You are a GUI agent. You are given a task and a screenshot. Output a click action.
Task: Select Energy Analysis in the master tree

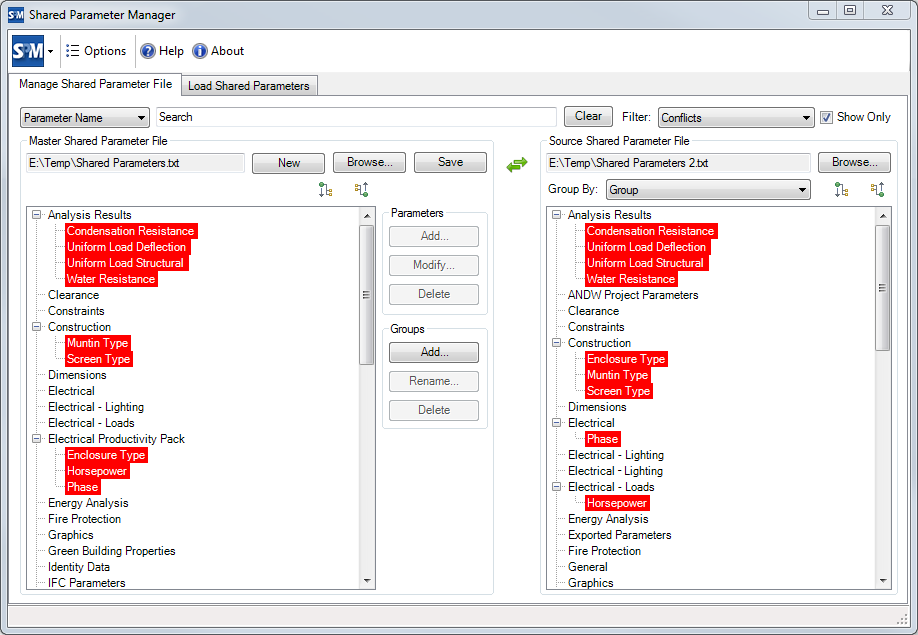88,503
